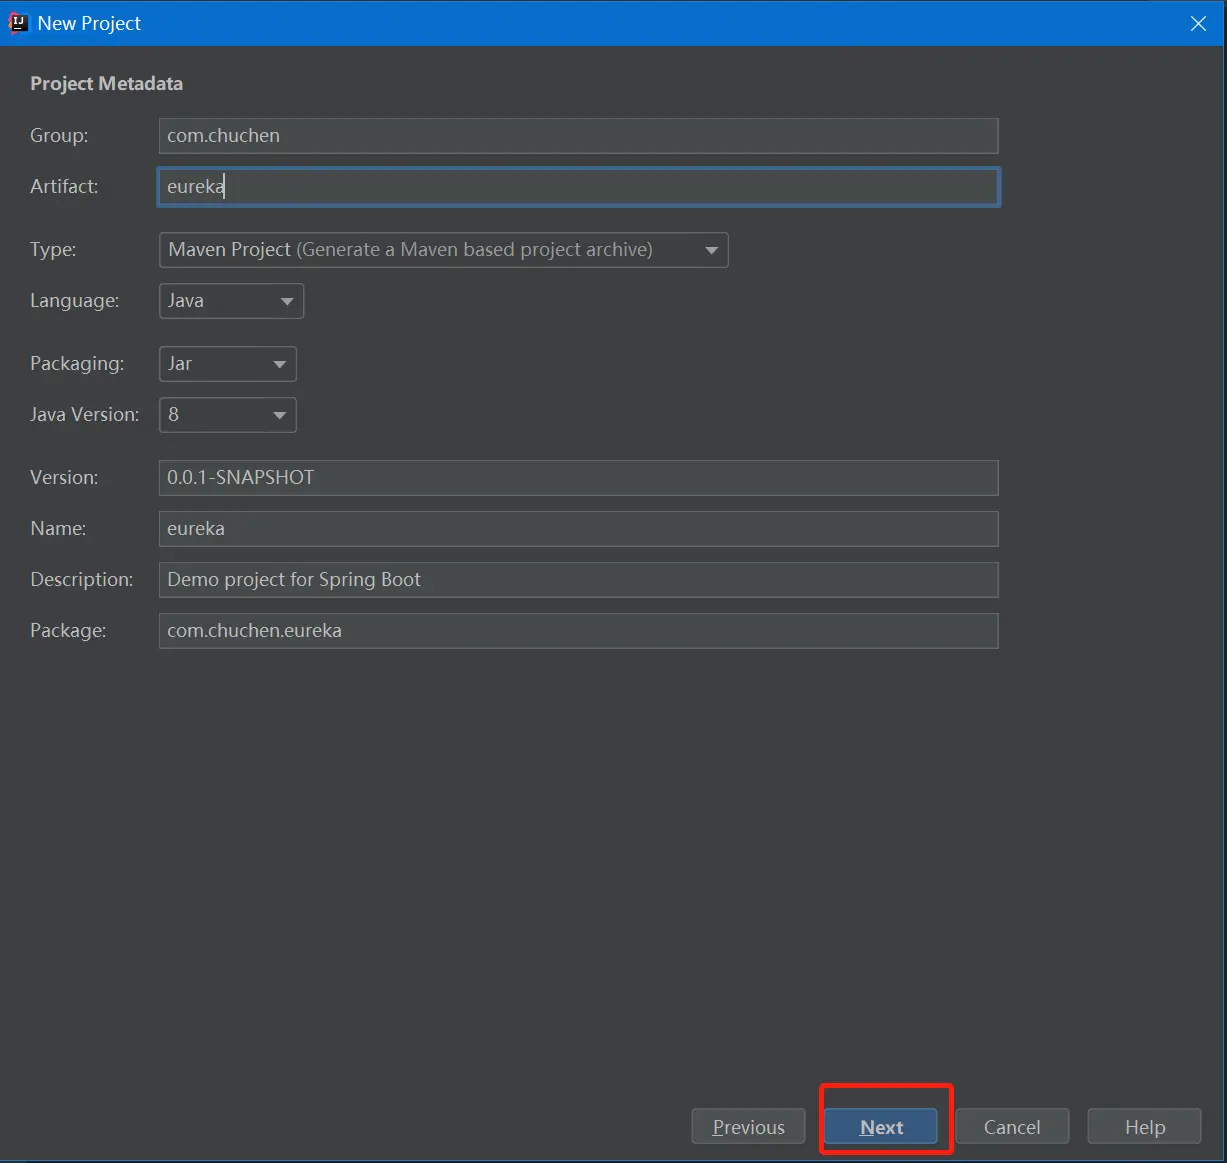Click the New Project title text
1227x1163 pixels.
pos(89,23)
